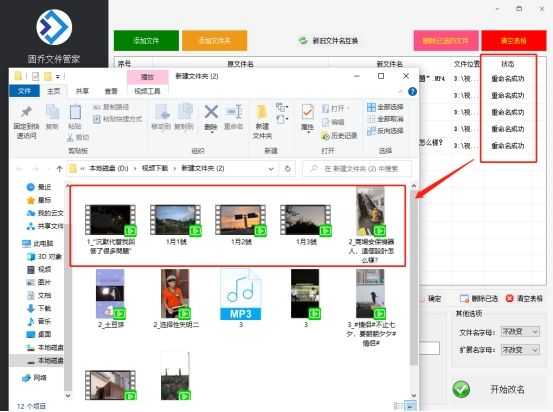This screenshot has height=412, width=553.
Task: Open quick access toolbar customize dropdown arrow
Action: 58,76
